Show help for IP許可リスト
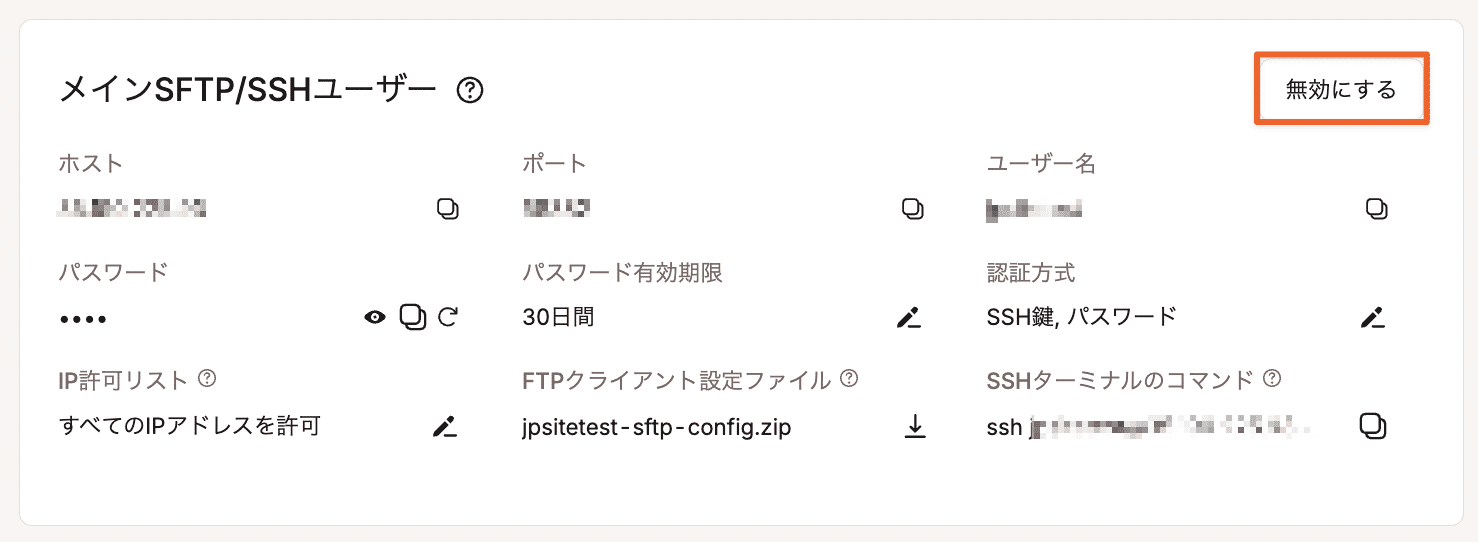 [x=208, y=379]
